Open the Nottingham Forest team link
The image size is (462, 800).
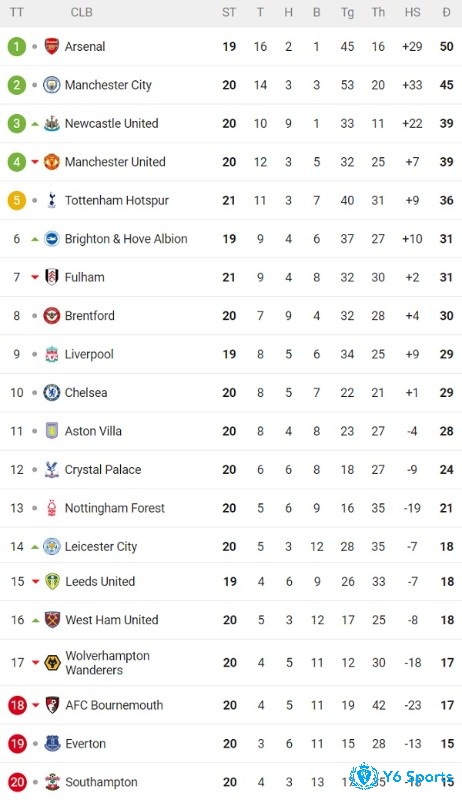point(115,508)
